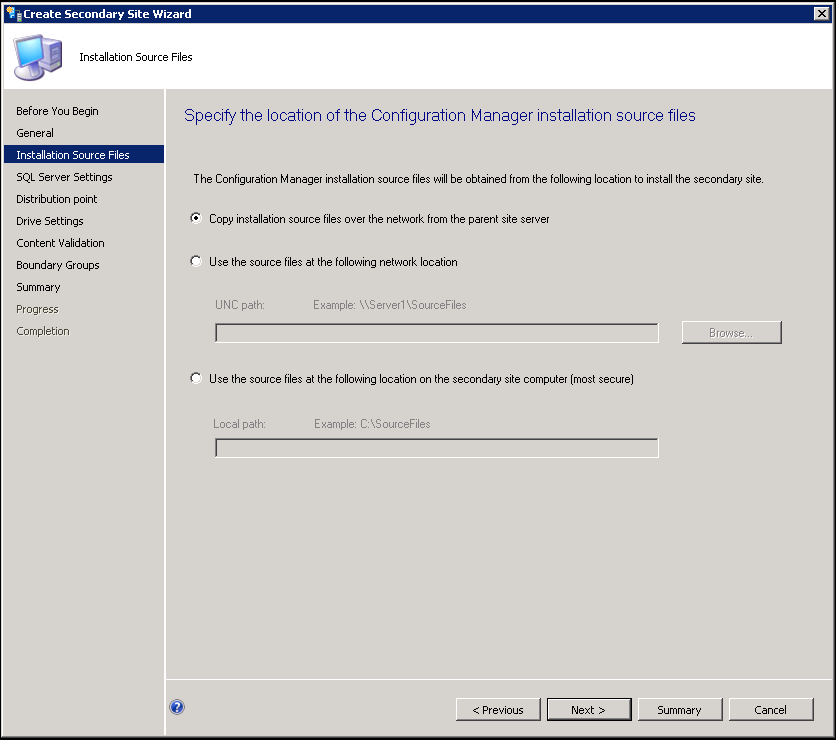
Task: Click the 'Local path:' label
Action: point(239,424)
